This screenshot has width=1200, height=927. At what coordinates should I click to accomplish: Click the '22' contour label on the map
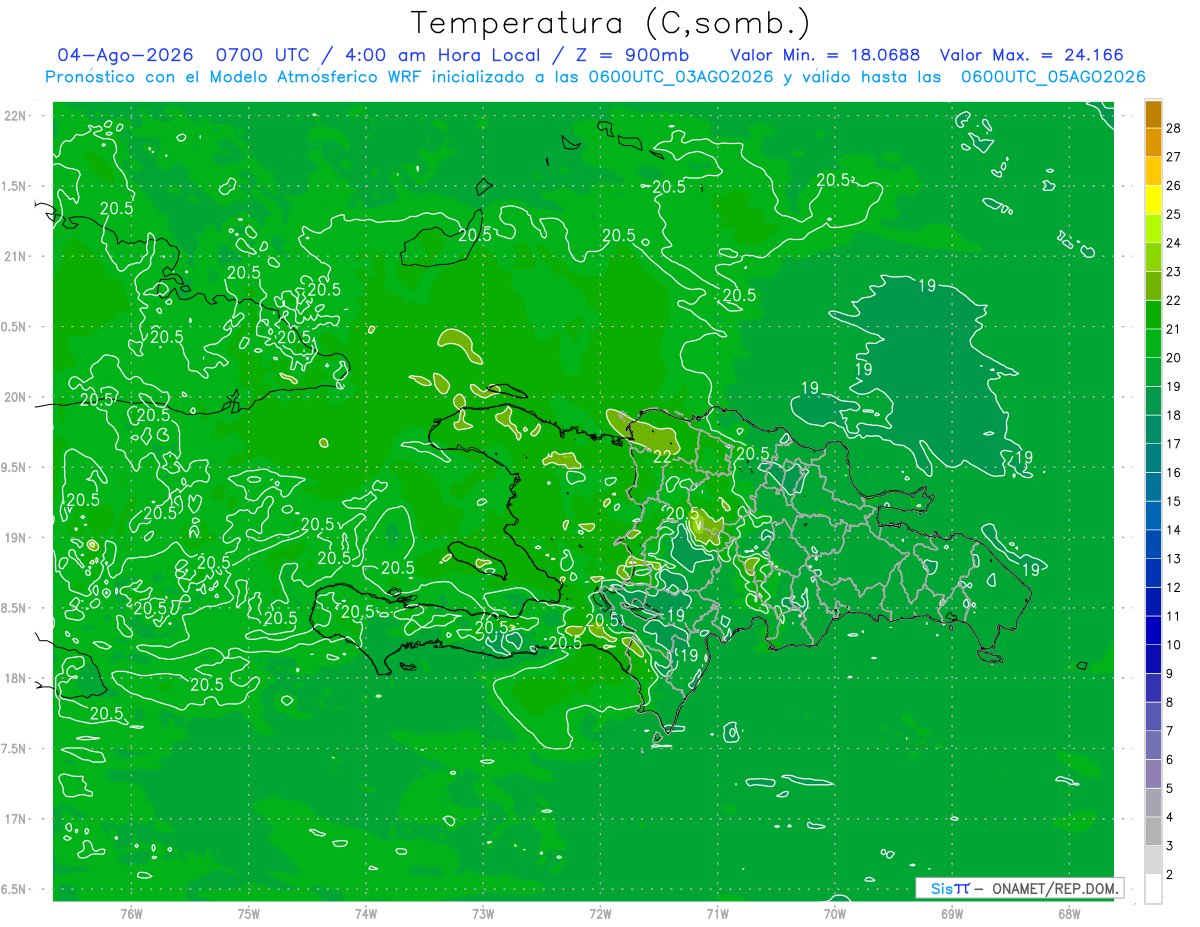pyautogui.click(x=661, y=456)
